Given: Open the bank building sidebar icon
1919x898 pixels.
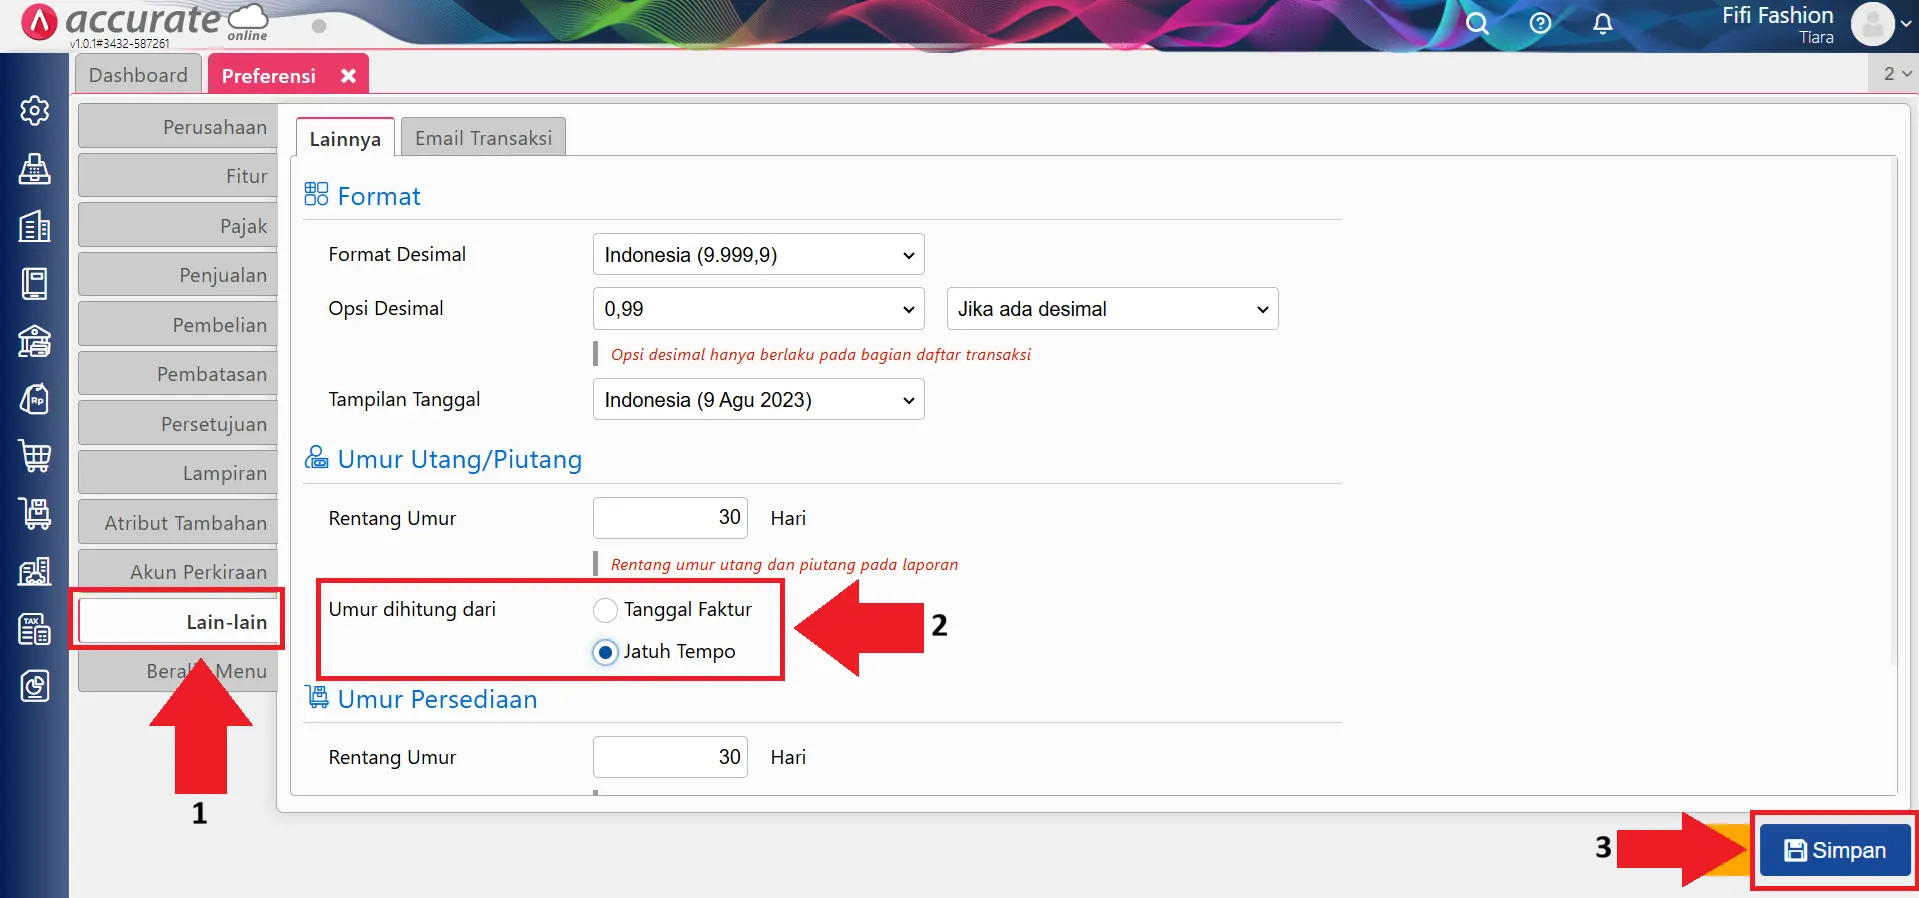Looking at the screenshot, I should pyautogui.click(x=35, y=342).
